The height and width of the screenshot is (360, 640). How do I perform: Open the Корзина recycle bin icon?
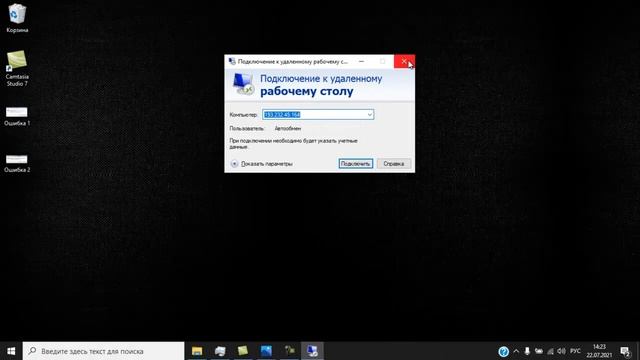[x=17, y=18]
